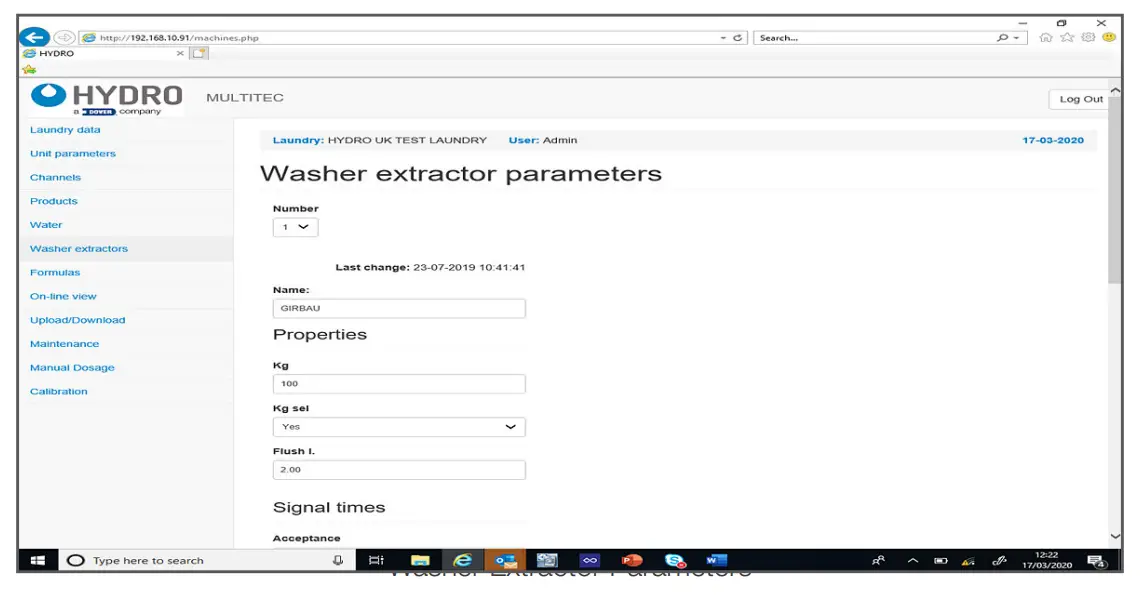The height and width of the screenshot is (595, 1143).
Task: Expand hidden icons in the system tray
Action: [x=912, y=561]
